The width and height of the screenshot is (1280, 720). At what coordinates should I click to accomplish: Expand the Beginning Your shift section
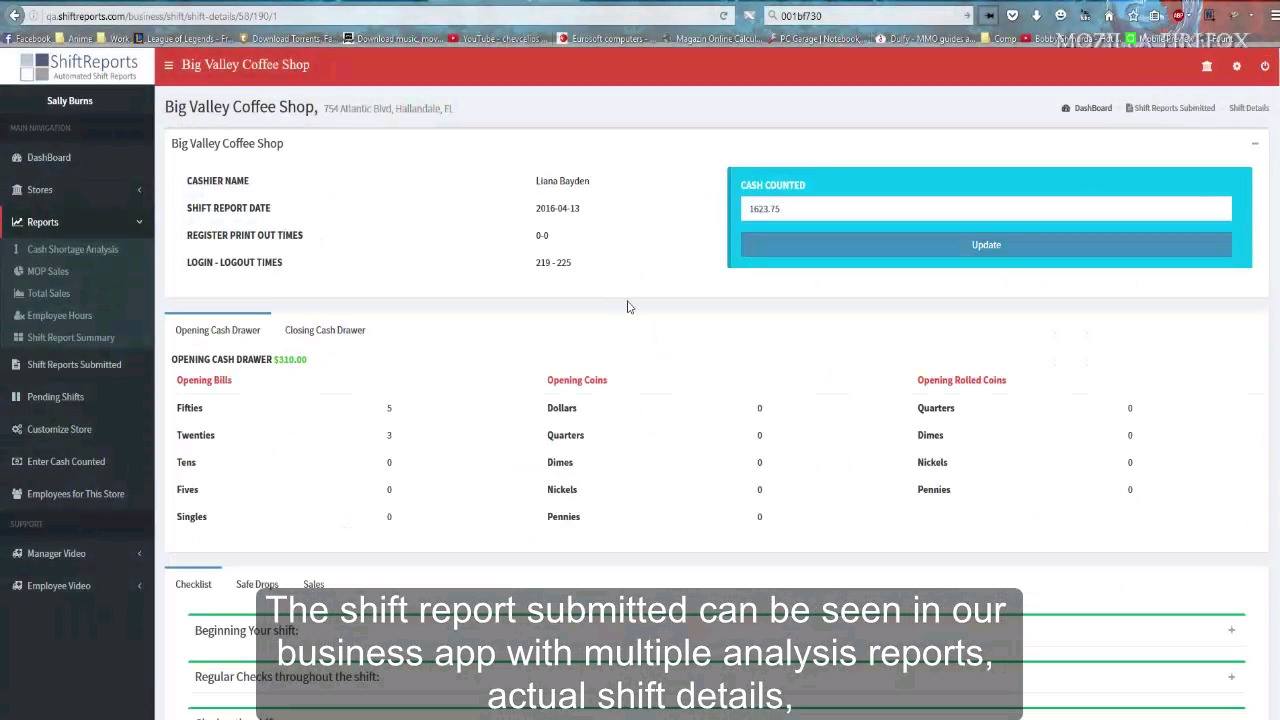click(1231, 631)
